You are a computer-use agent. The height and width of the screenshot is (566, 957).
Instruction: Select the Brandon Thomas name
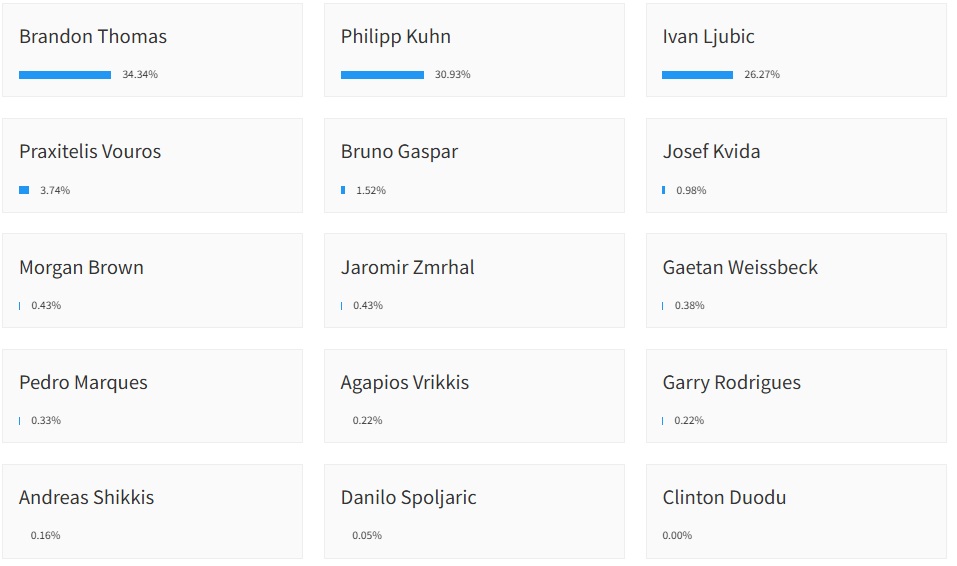pyautogui.click(x=93, y=37)
